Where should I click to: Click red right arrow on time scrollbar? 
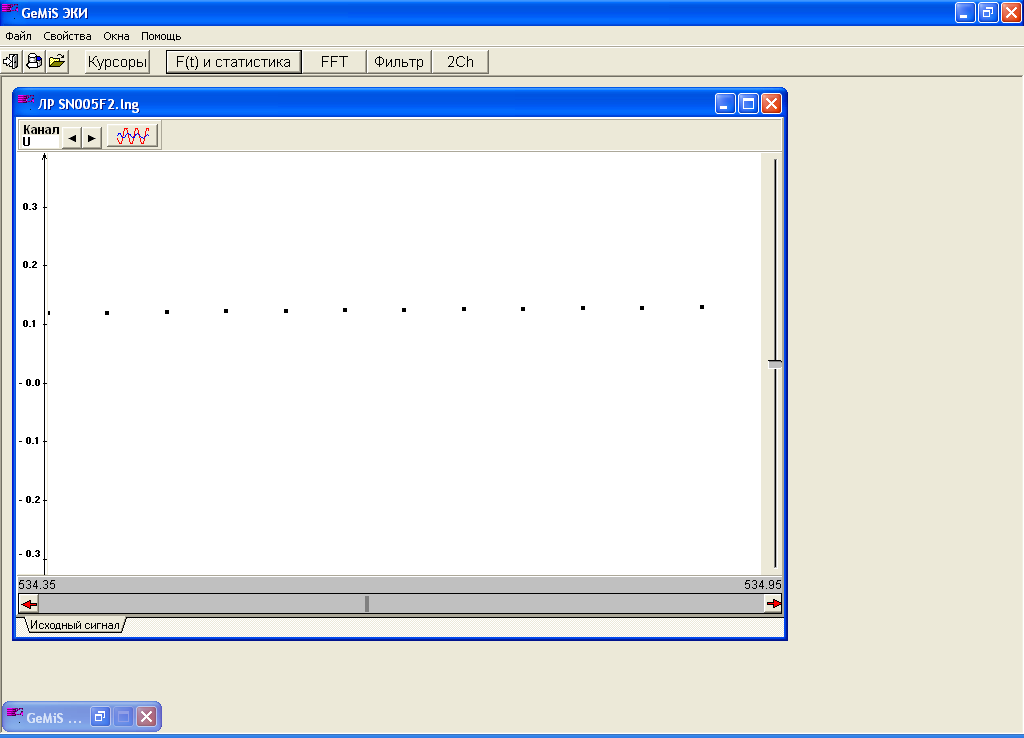coord(773,603)
